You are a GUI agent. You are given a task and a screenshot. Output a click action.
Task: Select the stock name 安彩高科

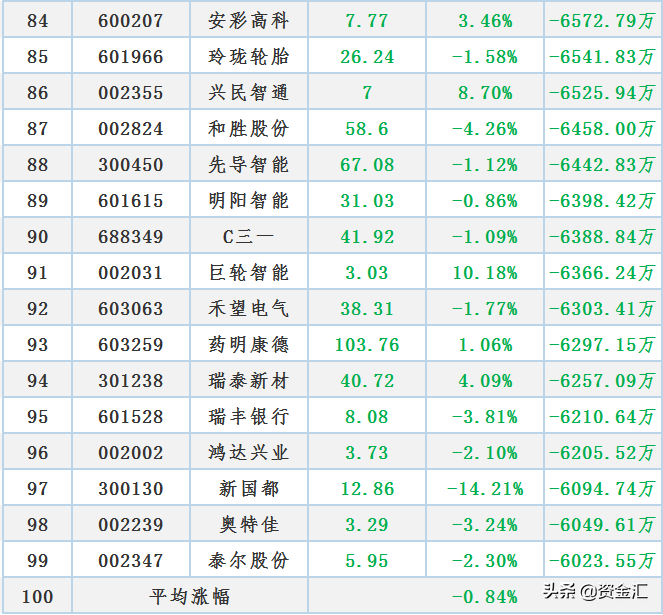point(249,20)
